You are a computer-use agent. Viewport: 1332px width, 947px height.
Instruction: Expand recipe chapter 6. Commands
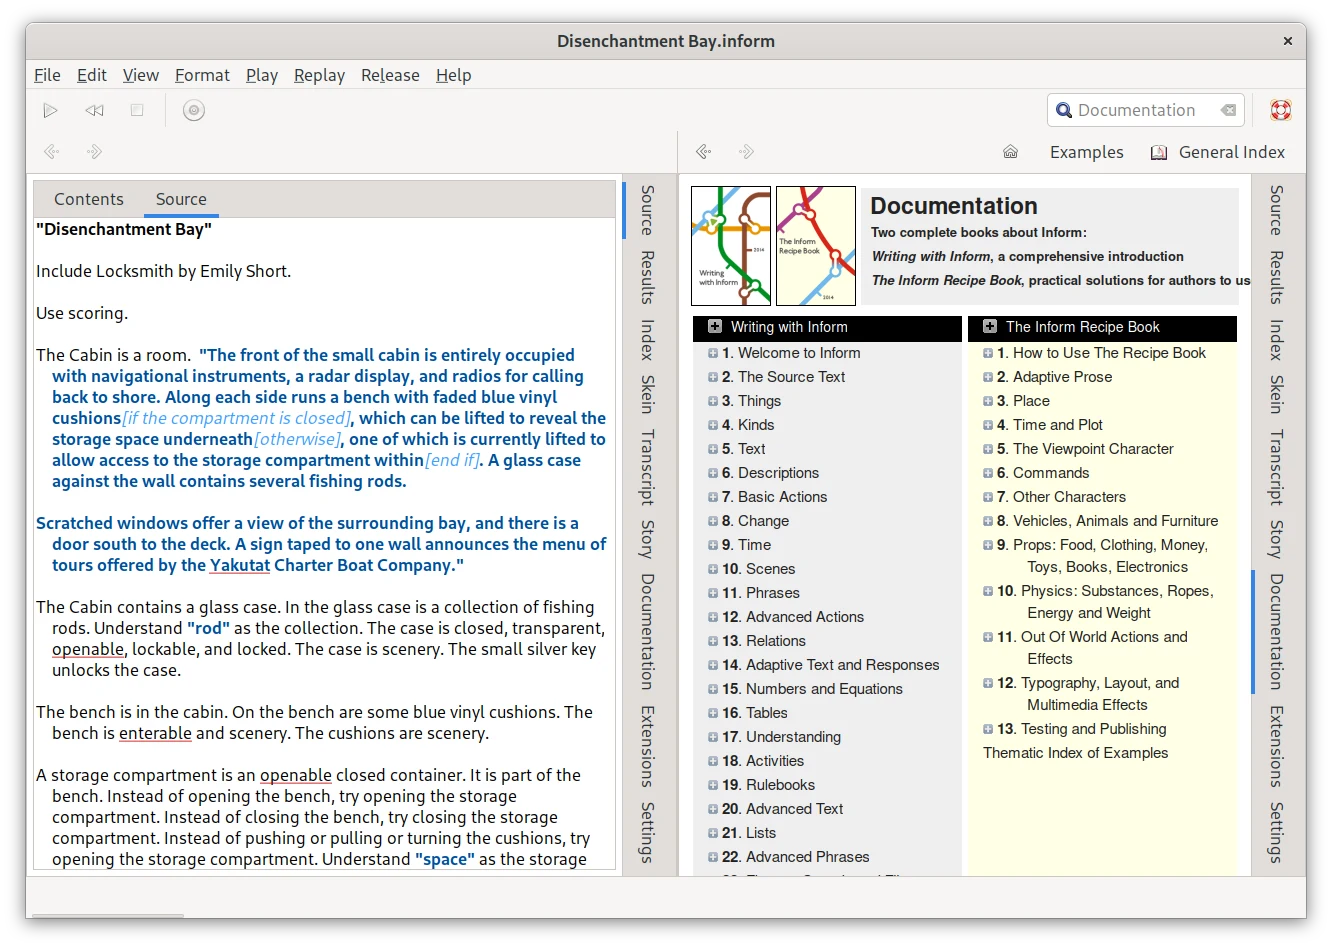pyautogui.click(x=988, y=473)
